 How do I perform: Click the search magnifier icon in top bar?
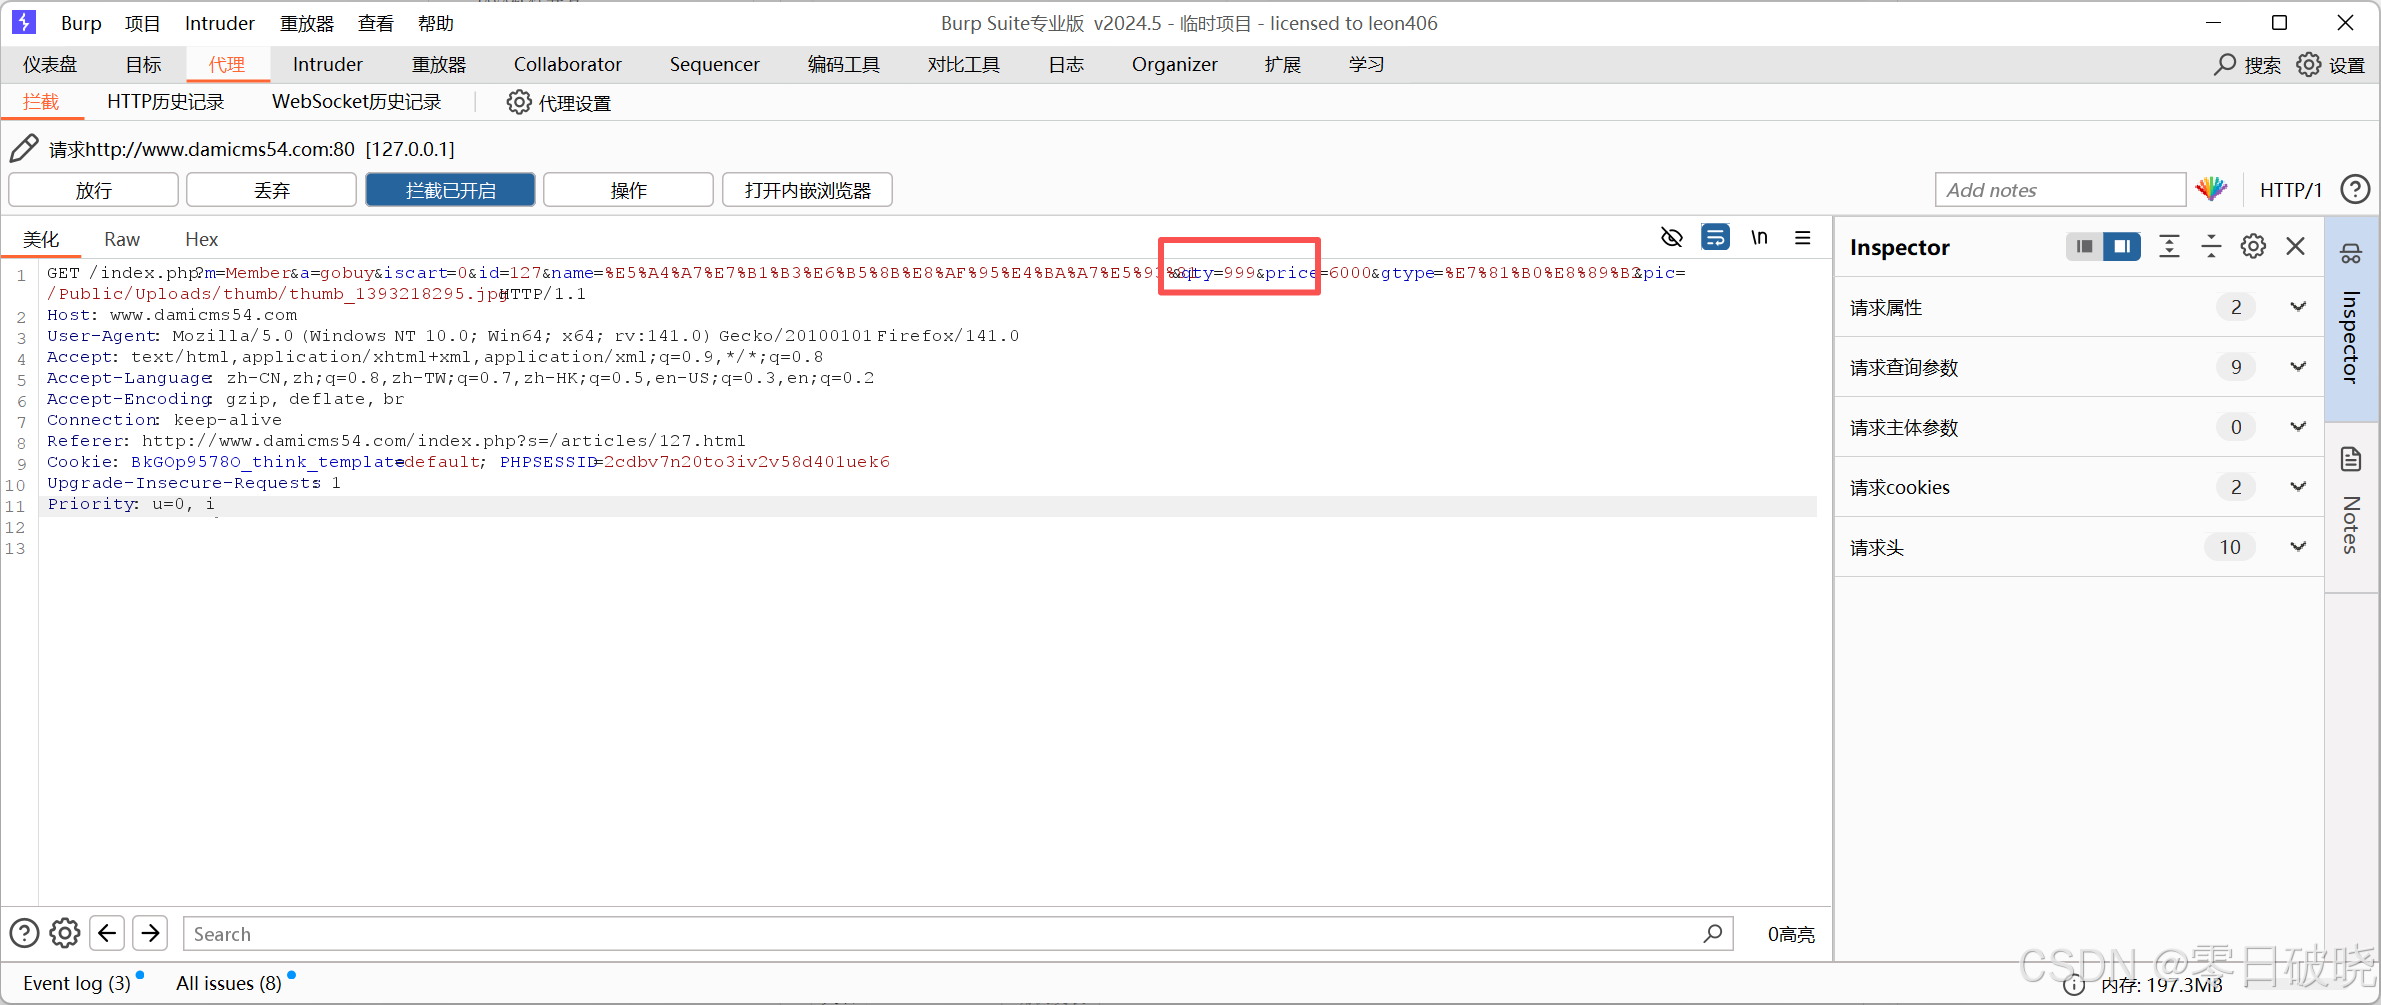click(x=2224, y=65)
